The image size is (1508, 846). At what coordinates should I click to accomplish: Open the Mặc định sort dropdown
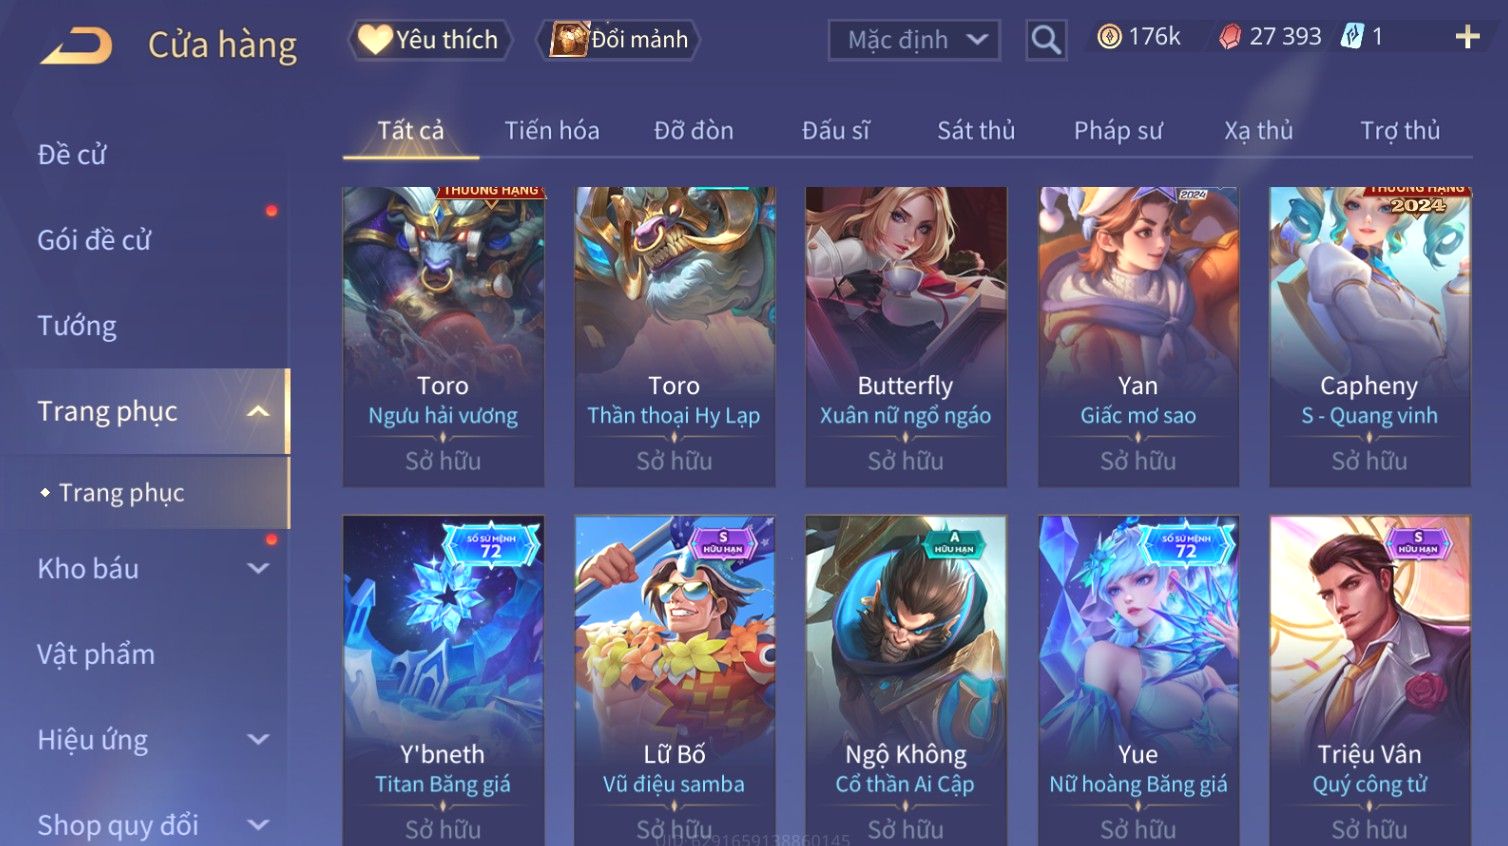[x=914, y=40]
